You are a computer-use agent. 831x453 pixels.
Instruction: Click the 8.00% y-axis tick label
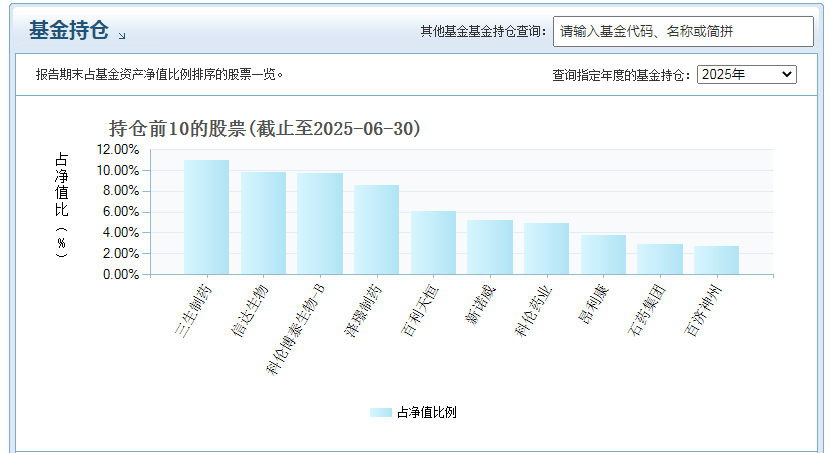121,191
